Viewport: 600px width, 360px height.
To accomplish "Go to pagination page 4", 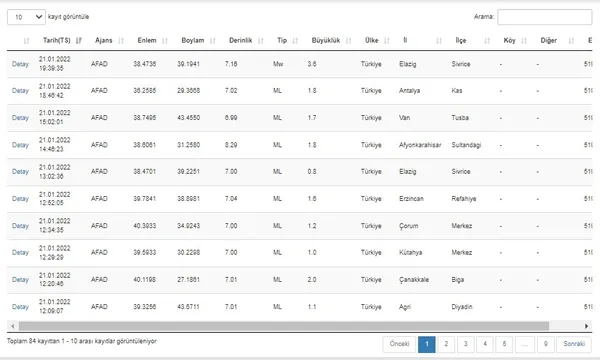I will pyautogui.click(x=485, y=344).
